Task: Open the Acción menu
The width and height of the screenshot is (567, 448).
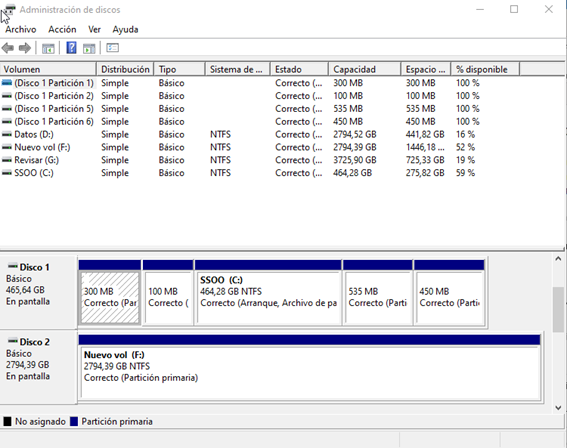Action: pyautogui.click(x=62, y=29)
